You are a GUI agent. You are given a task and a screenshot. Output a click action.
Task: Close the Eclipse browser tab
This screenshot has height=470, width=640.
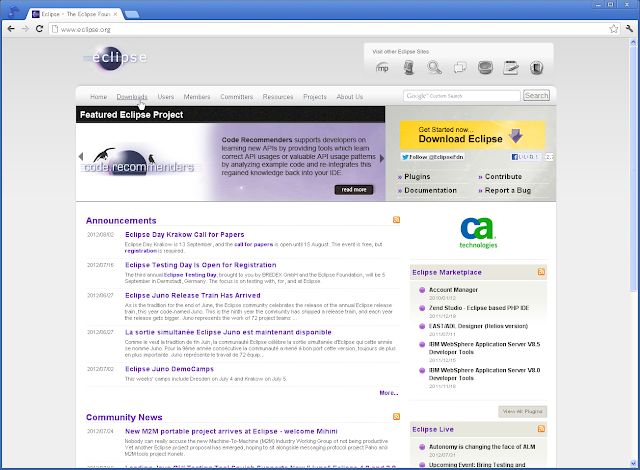(116, 14)
